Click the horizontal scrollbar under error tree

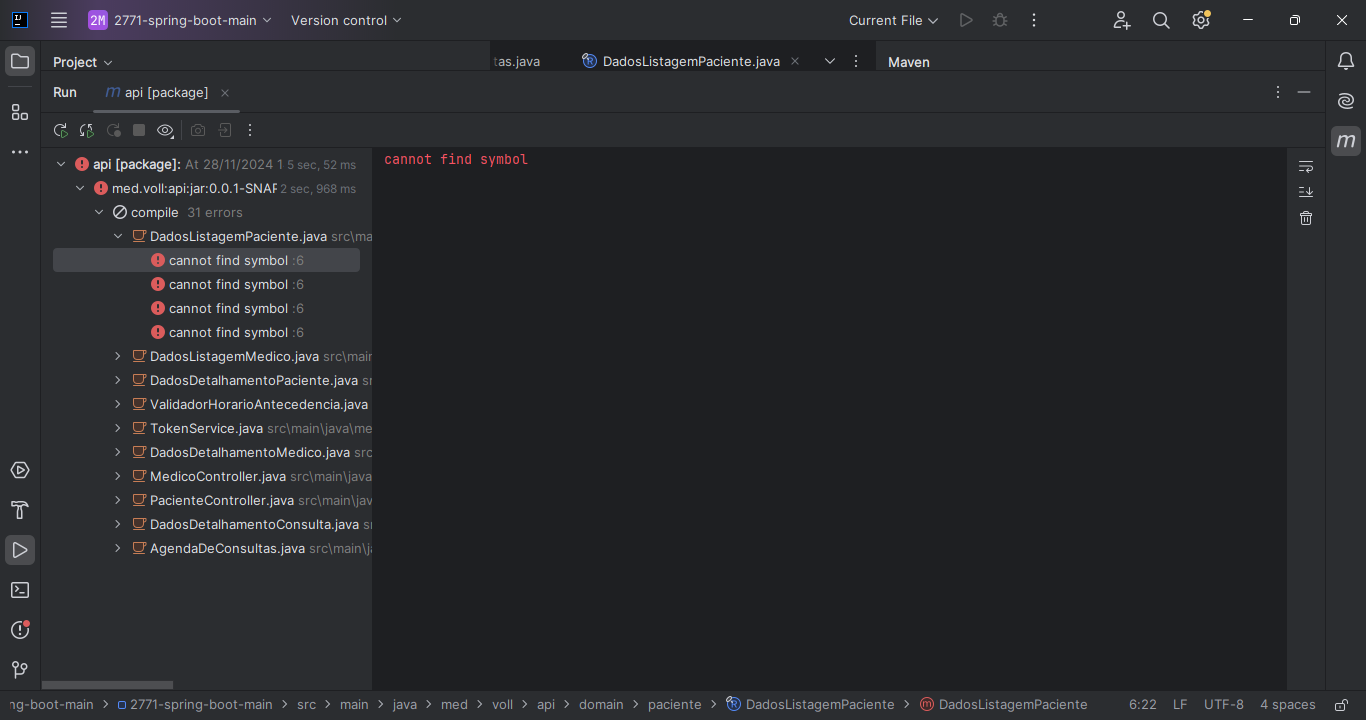107,685
